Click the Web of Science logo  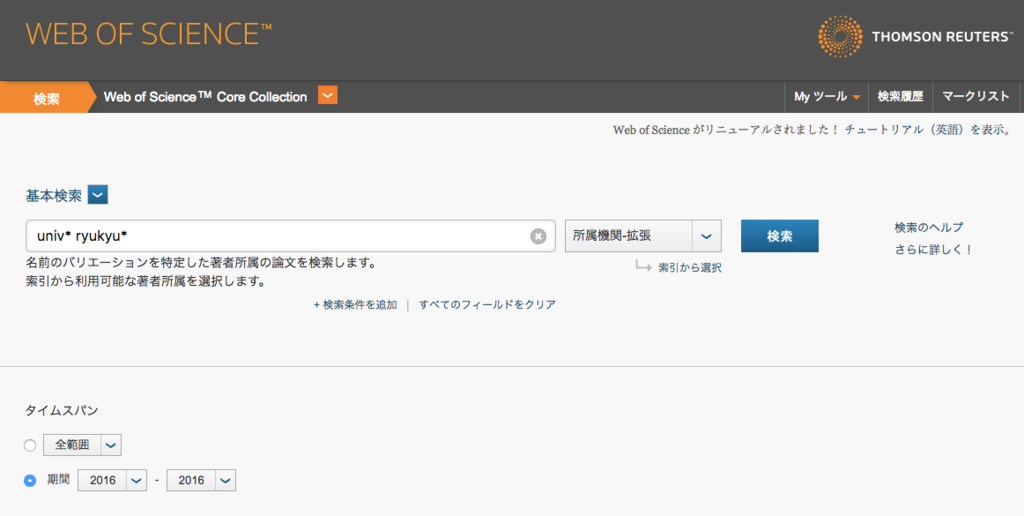click(149, 34)
